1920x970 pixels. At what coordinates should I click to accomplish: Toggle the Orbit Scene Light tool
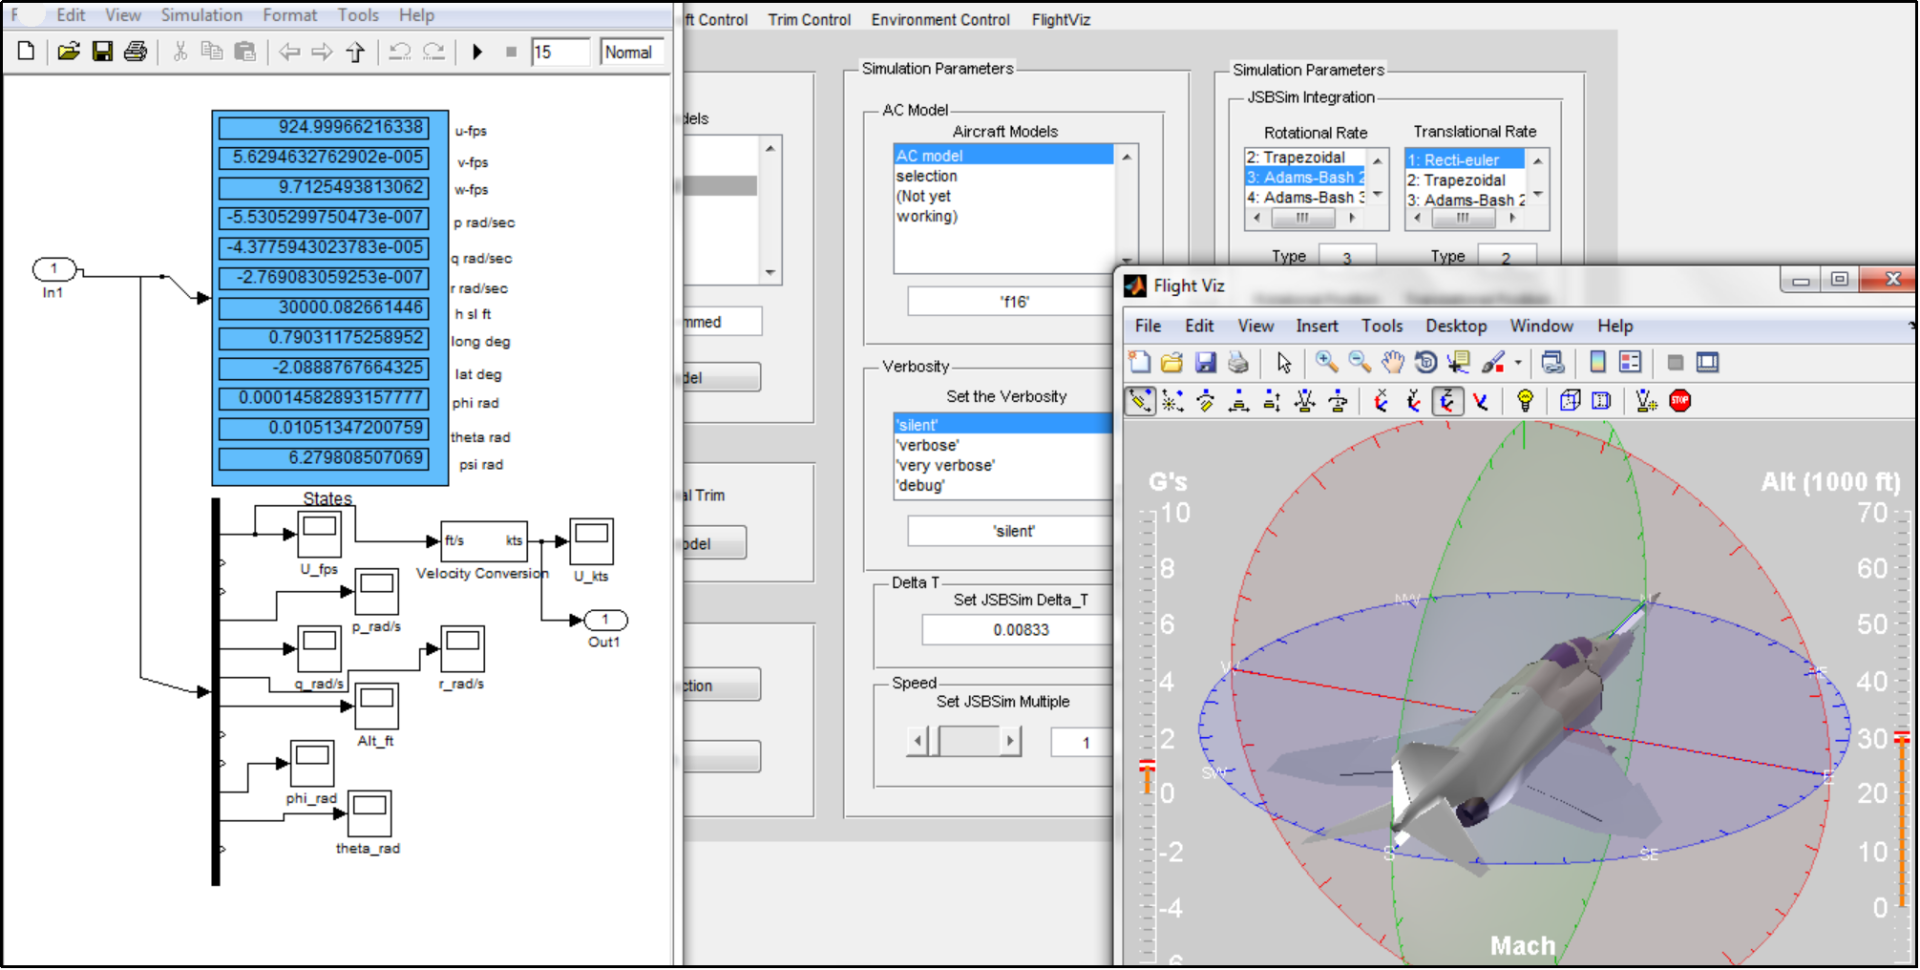coord(1172,401)
